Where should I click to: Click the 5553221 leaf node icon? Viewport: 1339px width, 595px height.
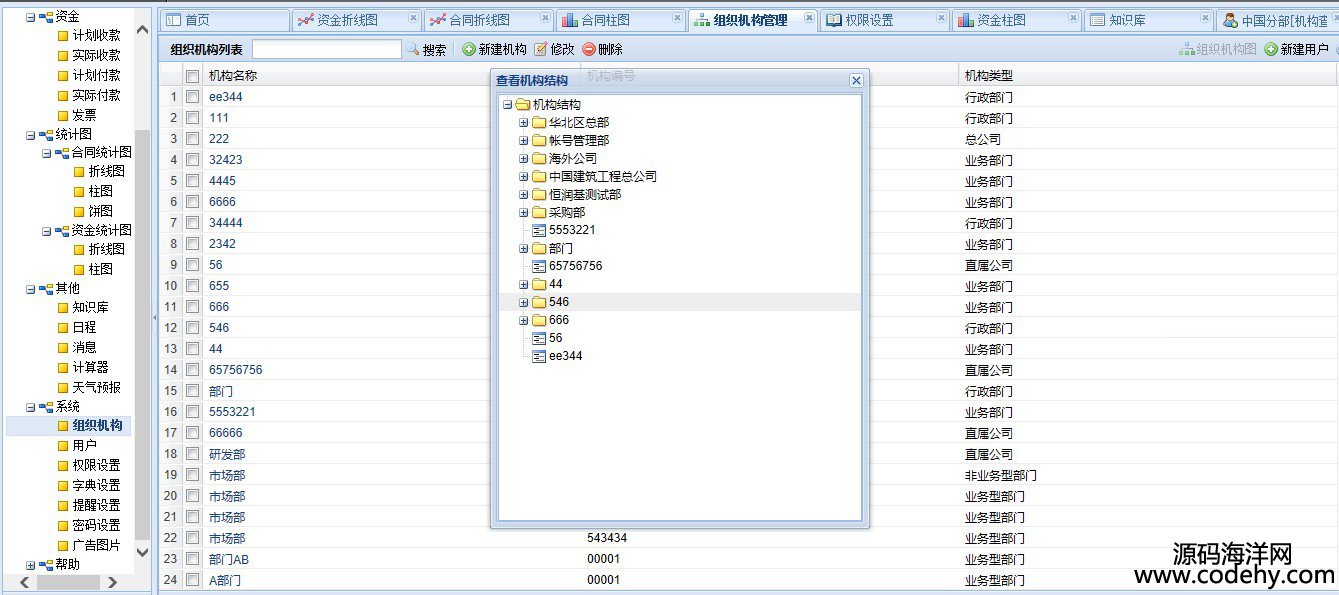[539, 230]
